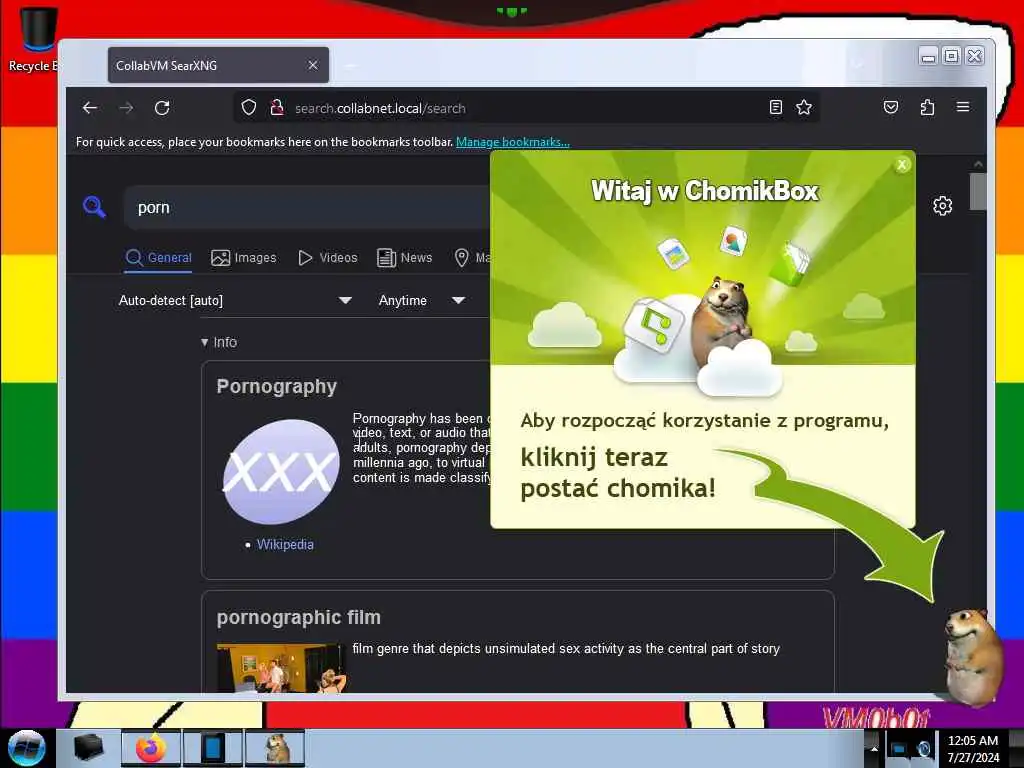Click the pornographic film heading
This screenshot has width=1024, height=768.
coord(298,617)
